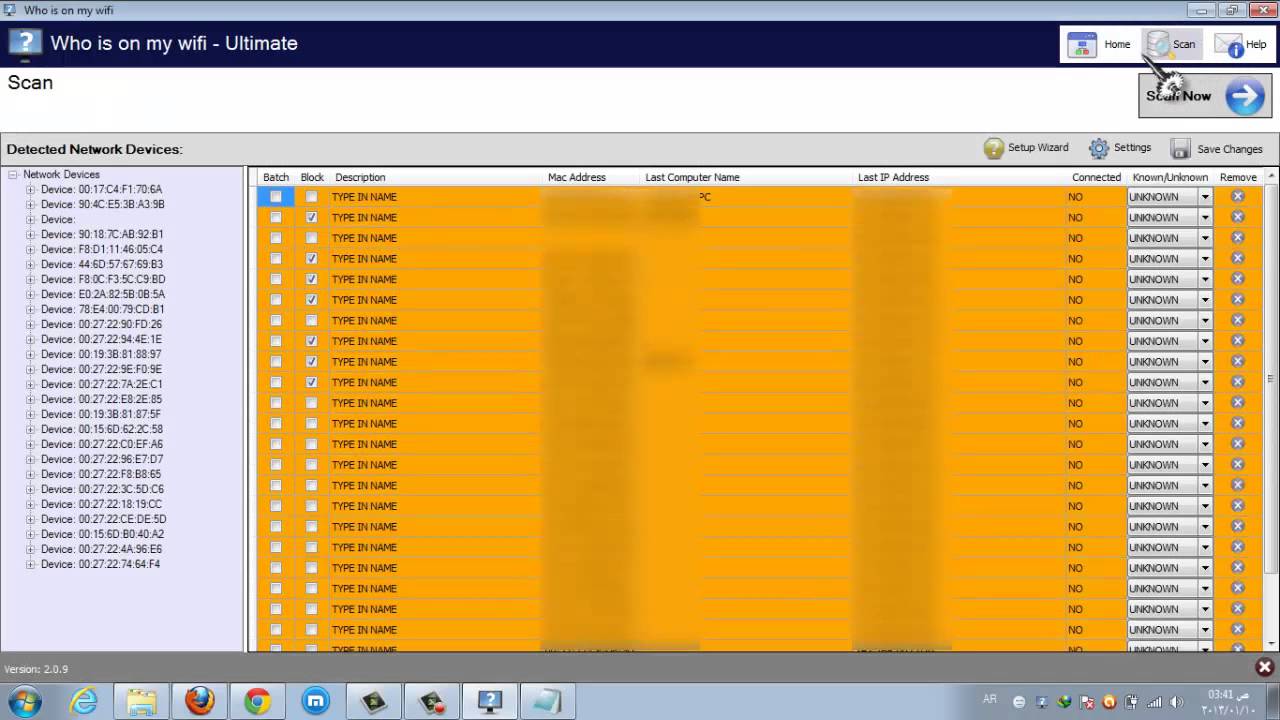
Task: Collapse the Network Devices tree root
Action: 13,174
